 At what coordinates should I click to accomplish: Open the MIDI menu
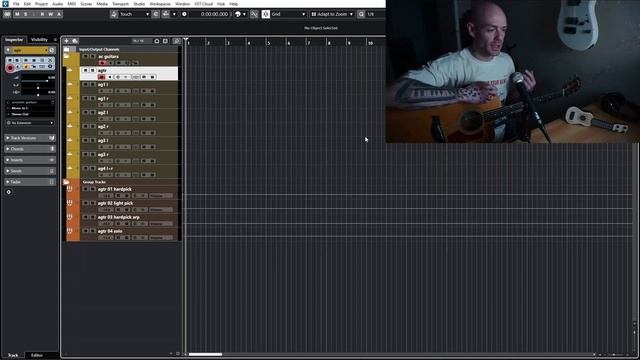(x=71, y=4)
